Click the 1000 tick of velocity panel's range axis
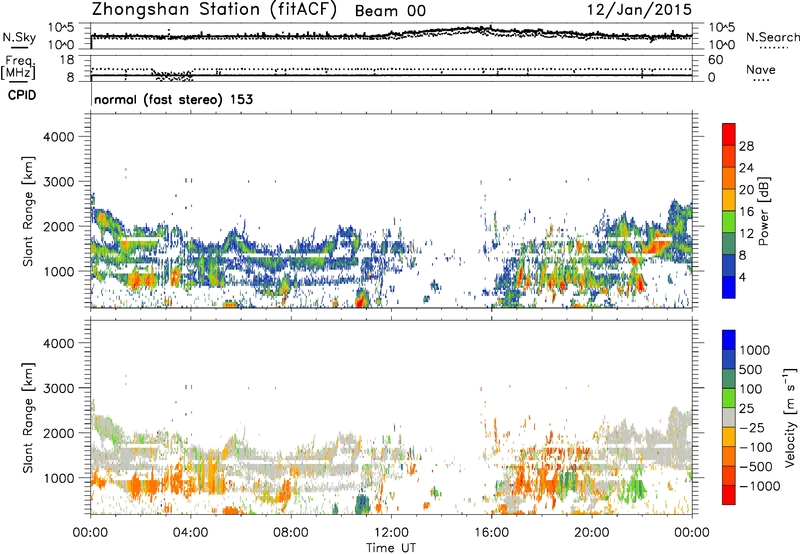 pyautogui.click(x=58, y=478)
